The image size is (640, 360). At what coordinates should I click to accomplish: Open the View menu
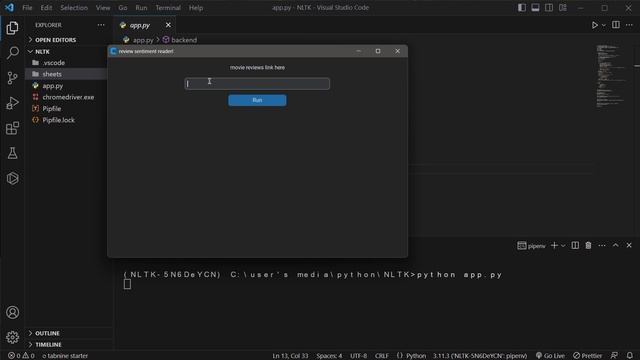tap(103, 8)
